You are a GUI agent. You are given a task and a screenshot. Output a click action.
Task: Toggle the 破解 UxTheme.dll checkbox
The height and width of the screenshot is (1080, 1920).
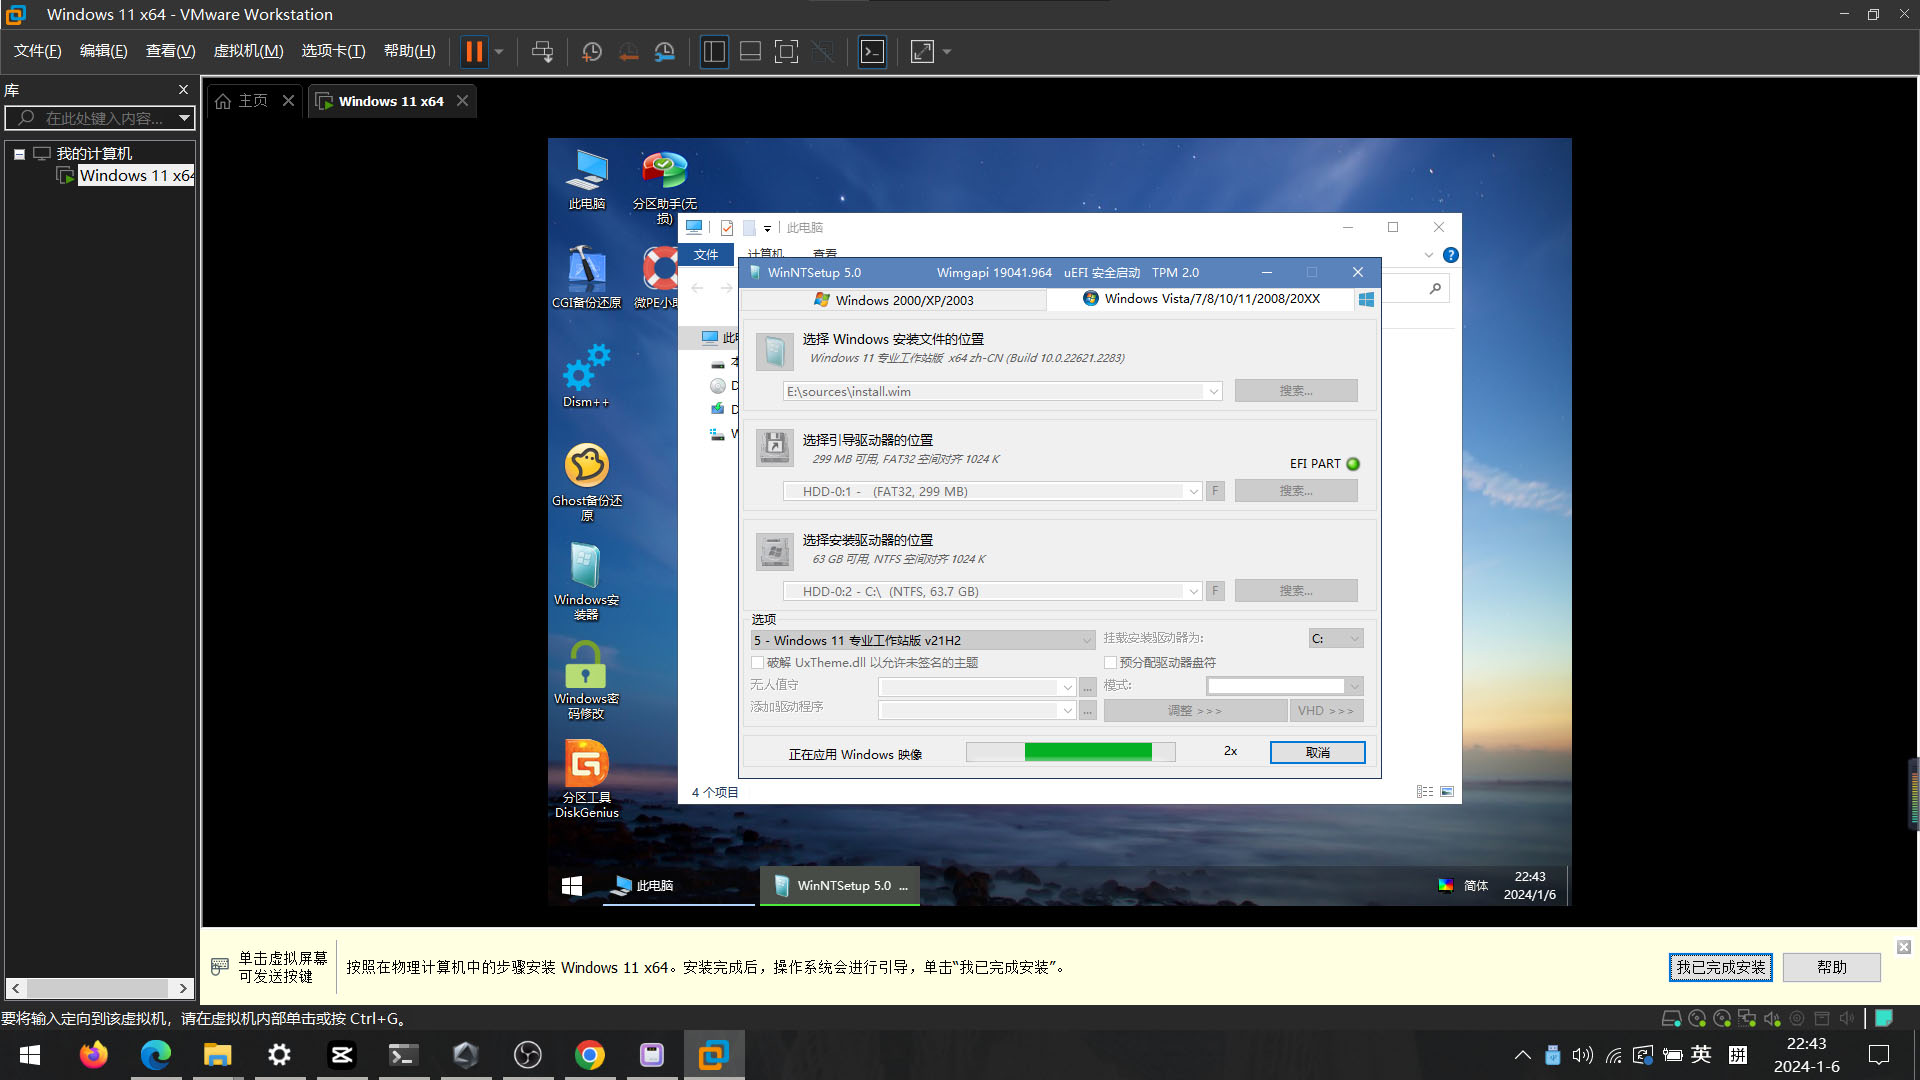[x=757, y=663]
